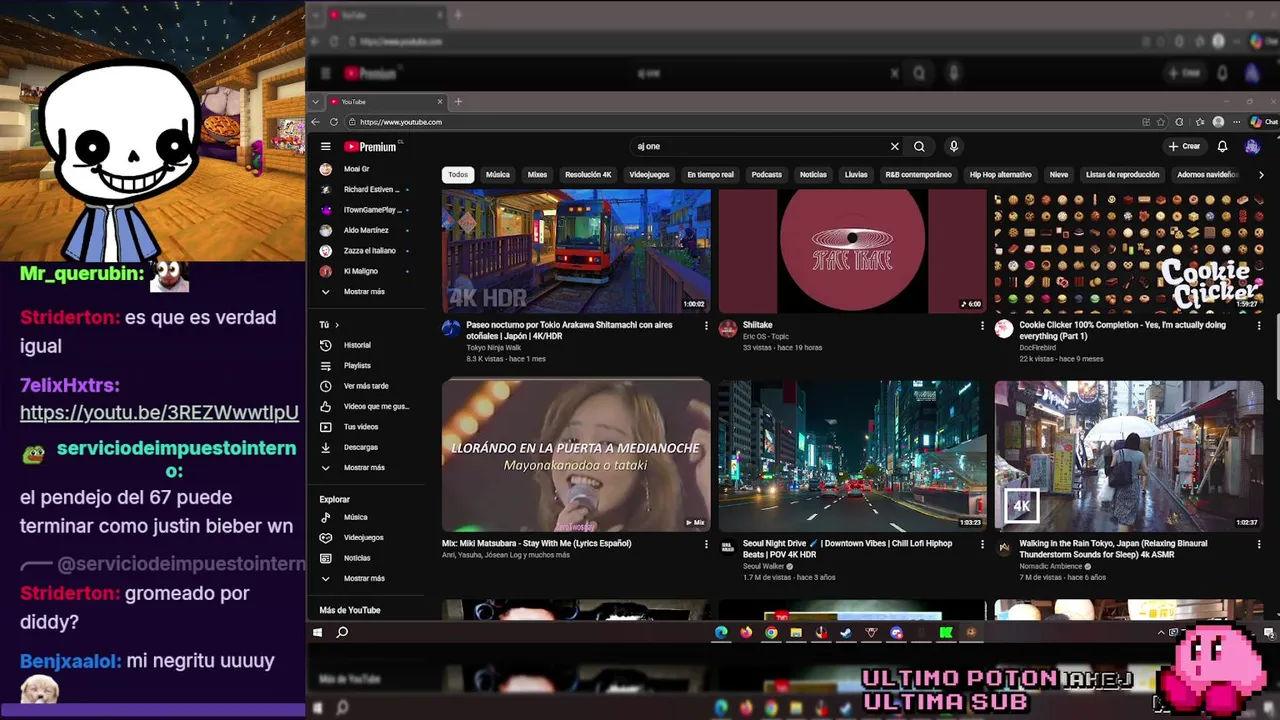Select the Hip Hop alternativo chip
This screenshot has height=720, width=1280.
point(1000,175)
